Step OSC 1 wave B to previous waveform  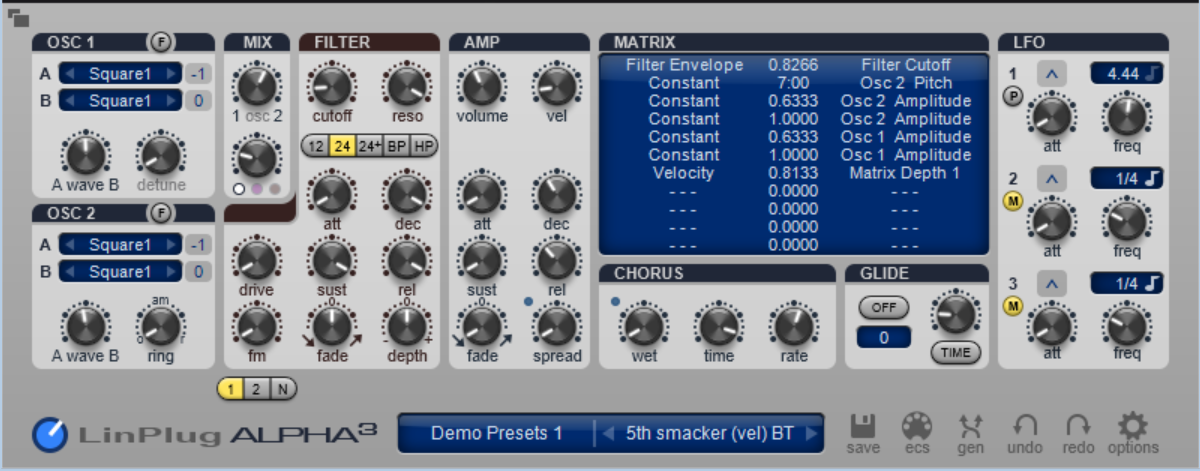coord(68,101)
